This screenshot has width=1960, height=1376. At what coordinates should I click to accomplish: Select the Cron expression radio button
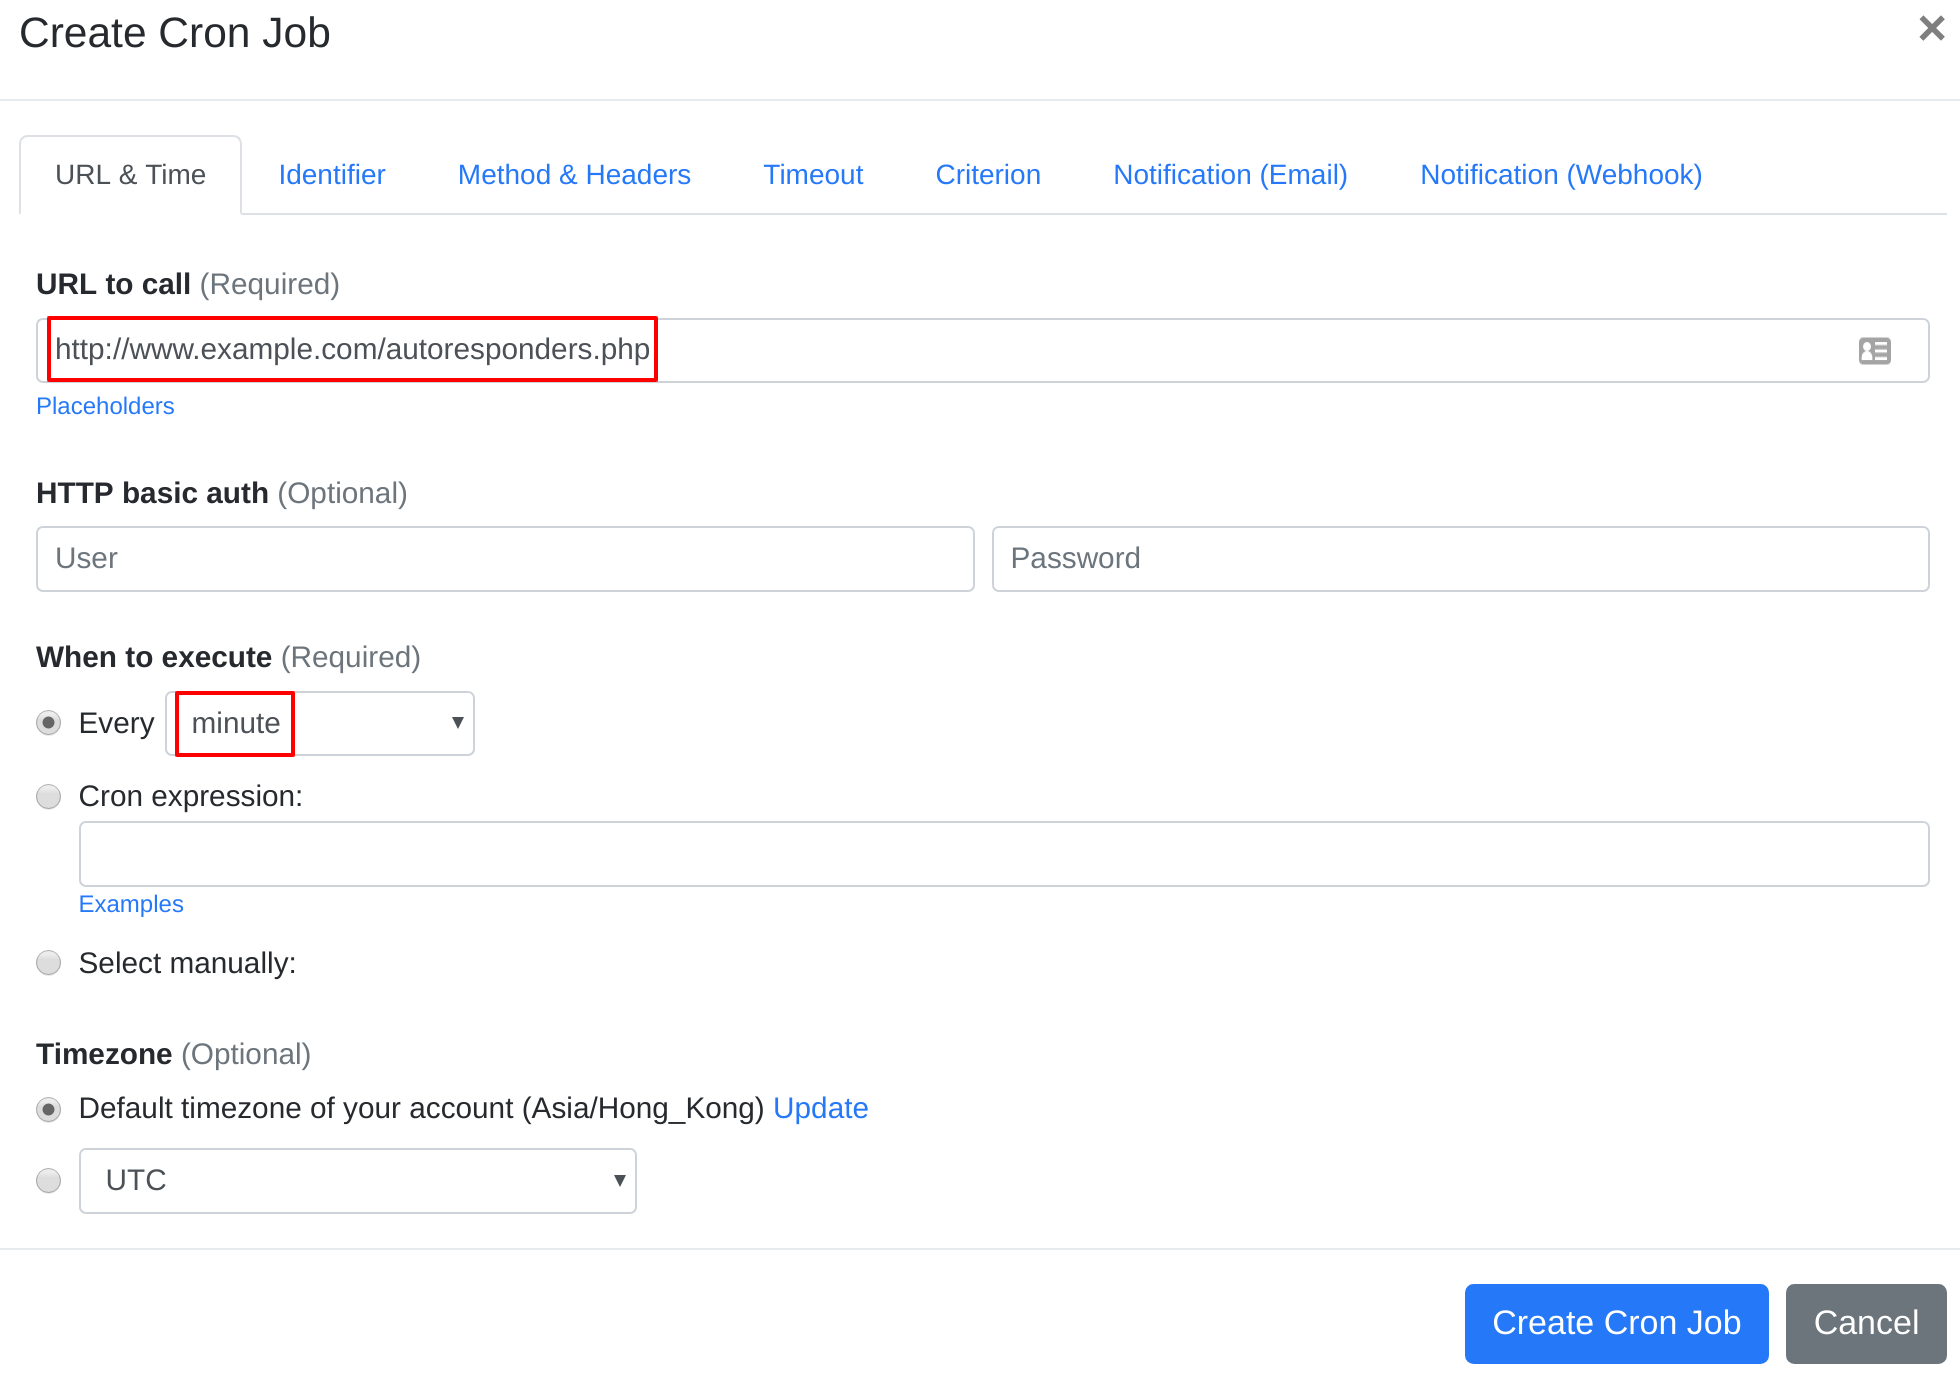[x=49, y=795]
